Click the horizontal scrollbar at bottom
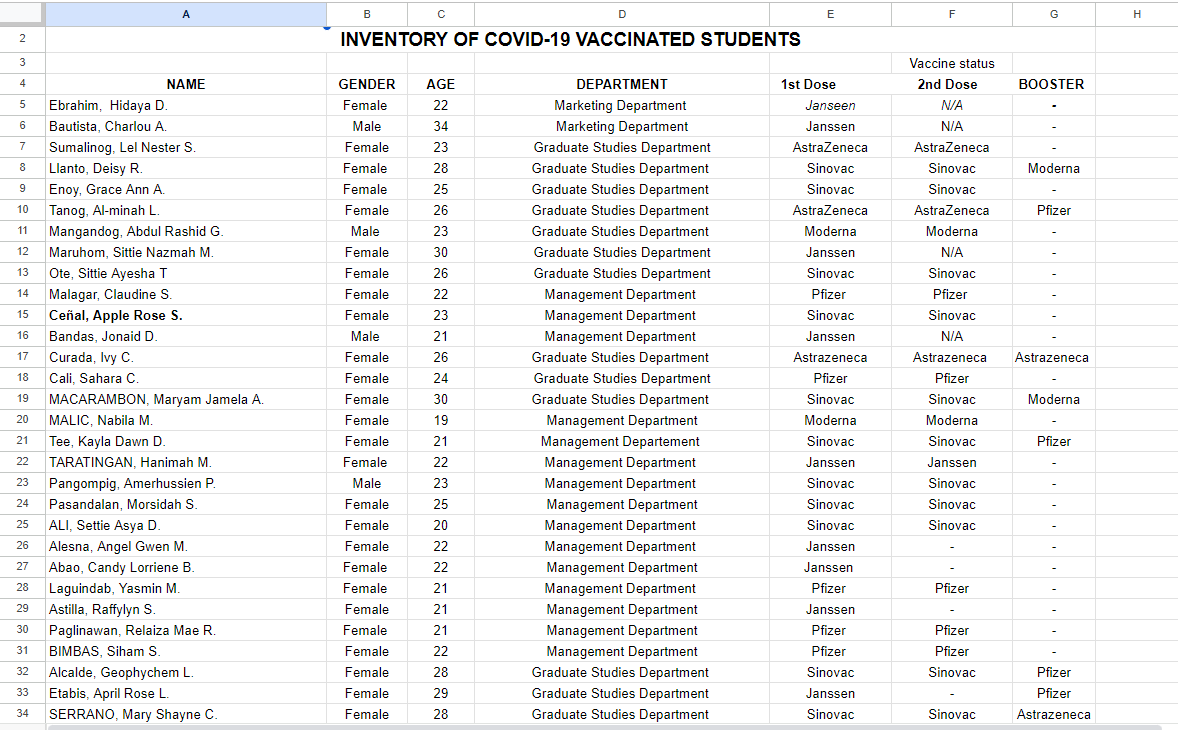The height and width of the screenshot is (730, 1178). click(x=600, y=726)
